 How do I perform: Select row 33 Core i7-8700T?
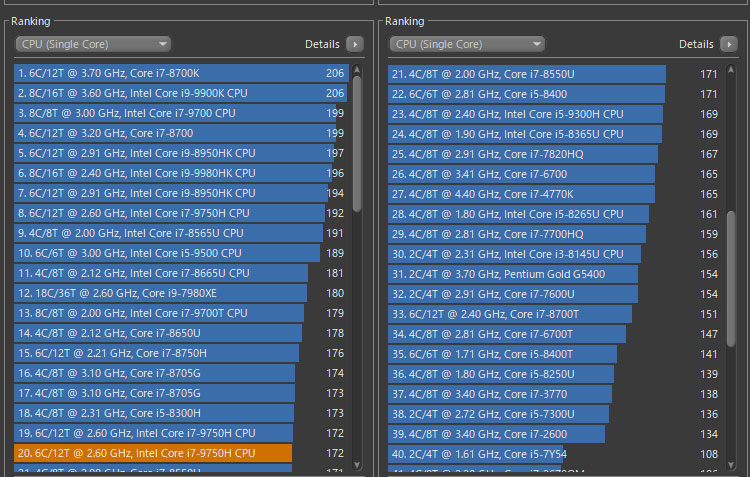click(x=555, y=314)
